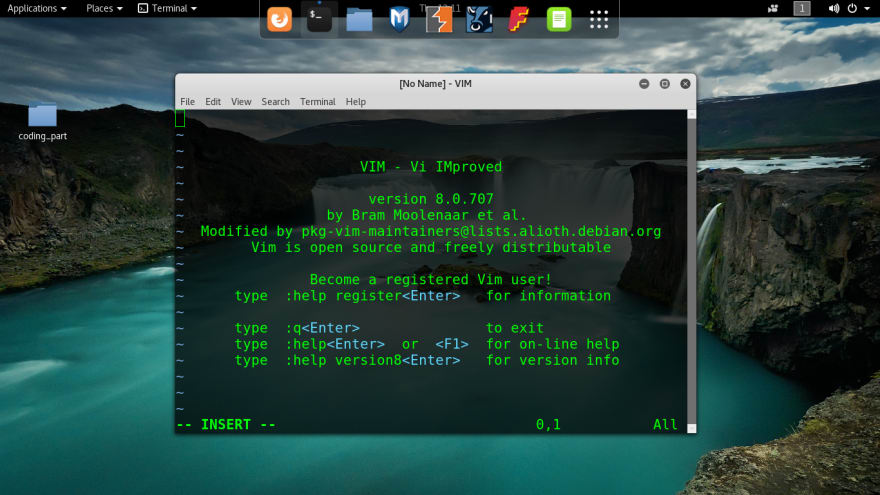
Task: Click "version 8.0.707" text
Action: [431, 199]
